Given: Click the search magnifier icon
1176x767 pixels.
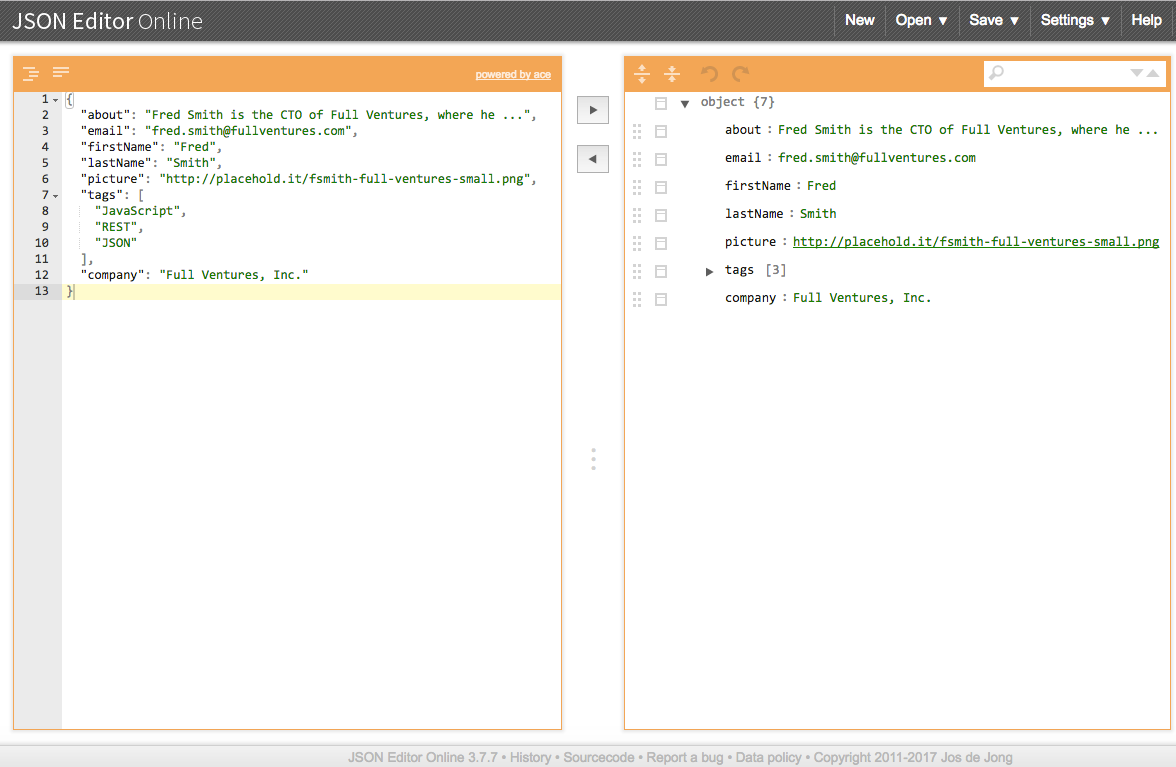Looking at the screenshot, I should click(995, 73).
